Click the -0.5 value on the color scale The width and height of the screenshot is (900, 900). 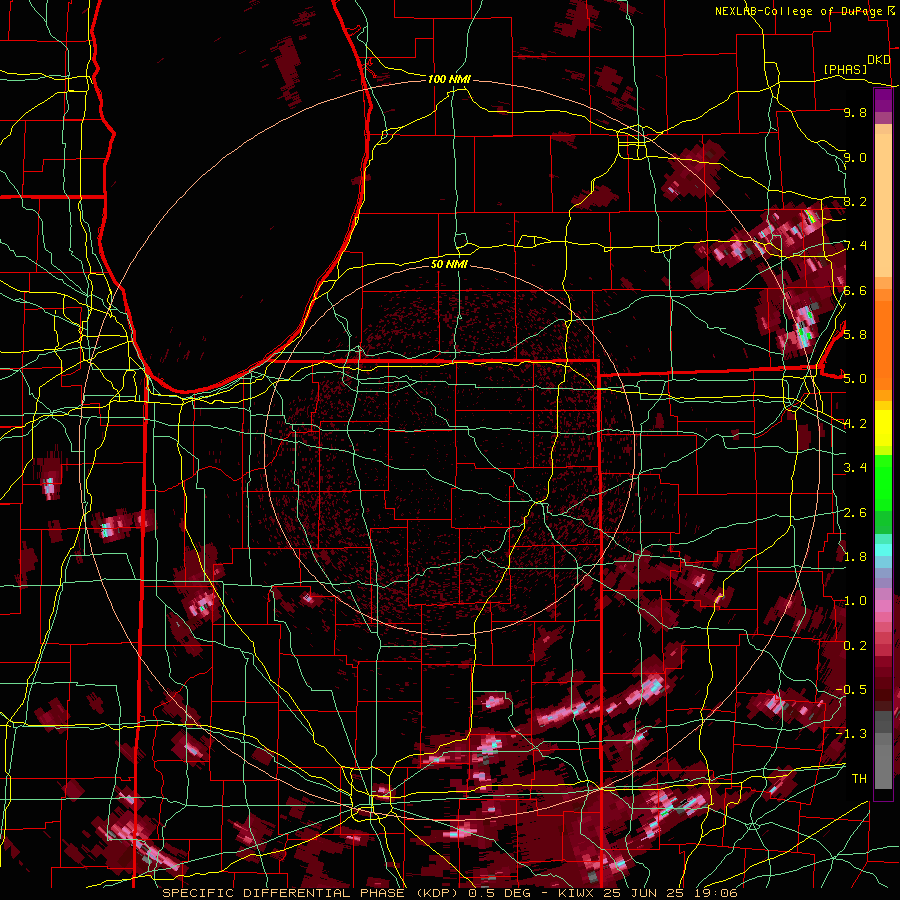tap(851, 689)
